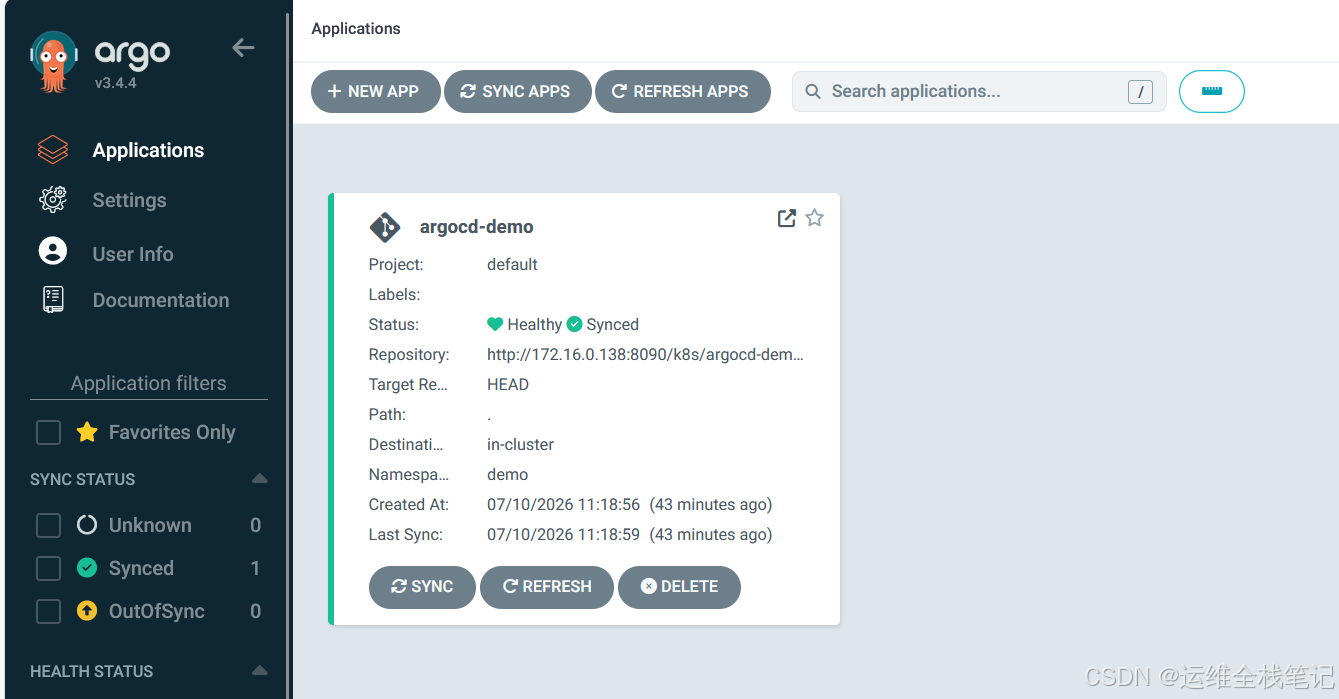Focus the Search applications field

coord(979,91)
